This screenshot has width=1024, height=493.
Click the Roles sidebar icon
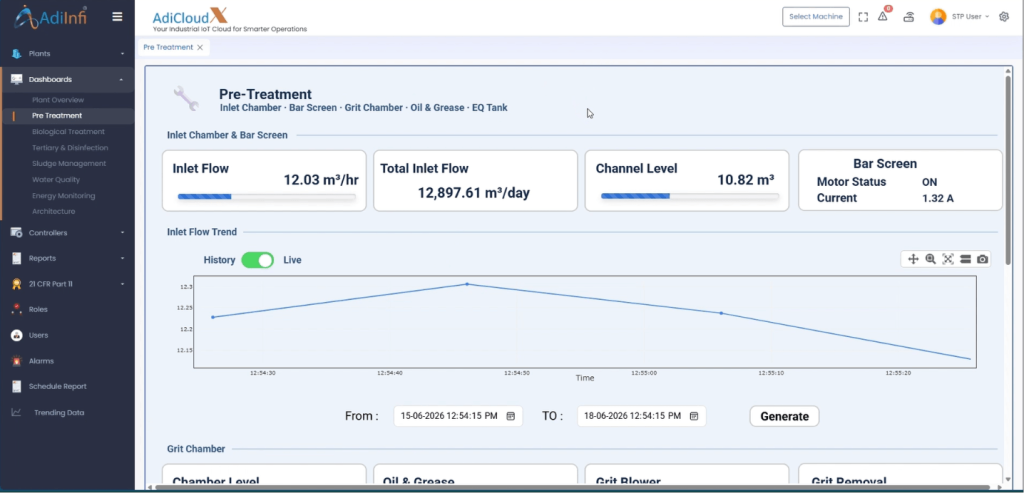[x=17, y=310]
